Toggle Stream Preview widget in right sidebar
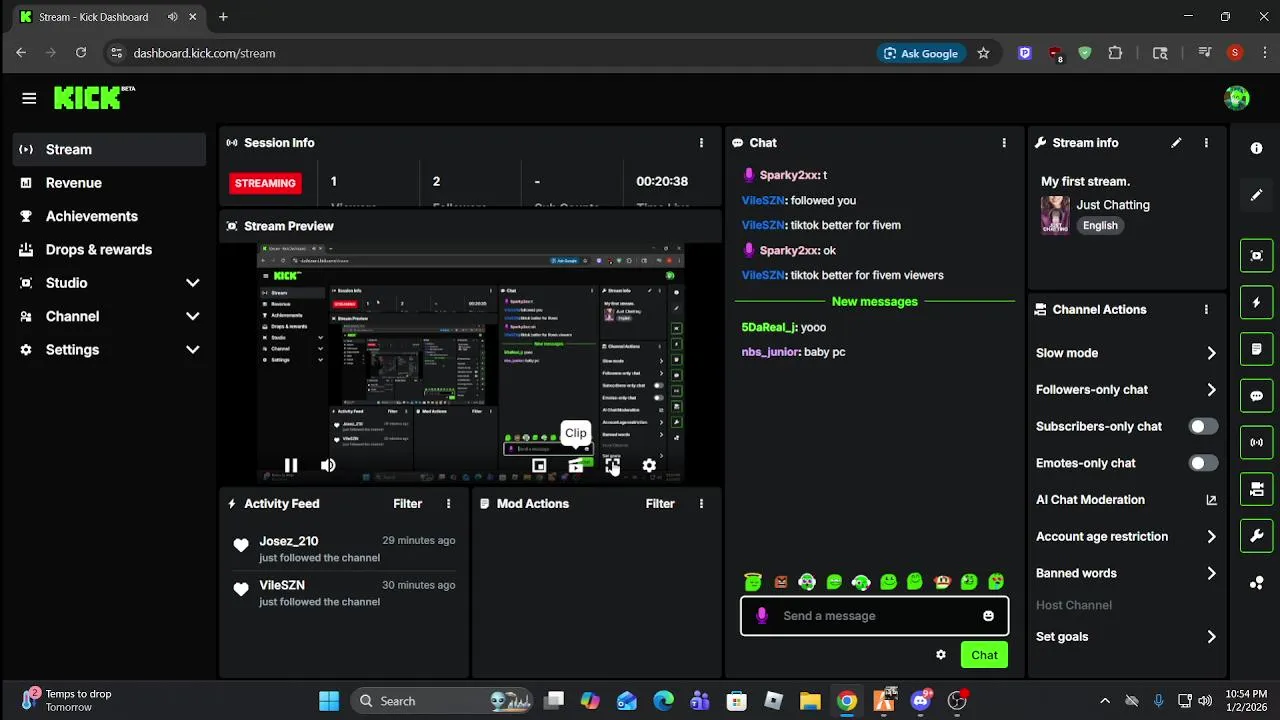Image resolution: width=1280 pixels, height=720 pixels. [x=1257, y=255]
